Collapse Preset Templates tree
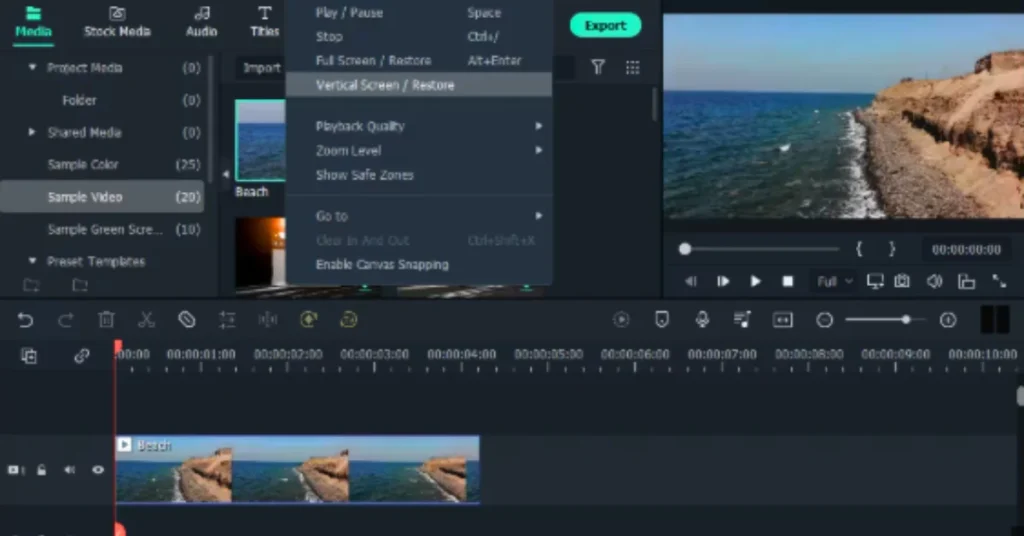This screenshot has height=536, width=1024. coord(32,261)
